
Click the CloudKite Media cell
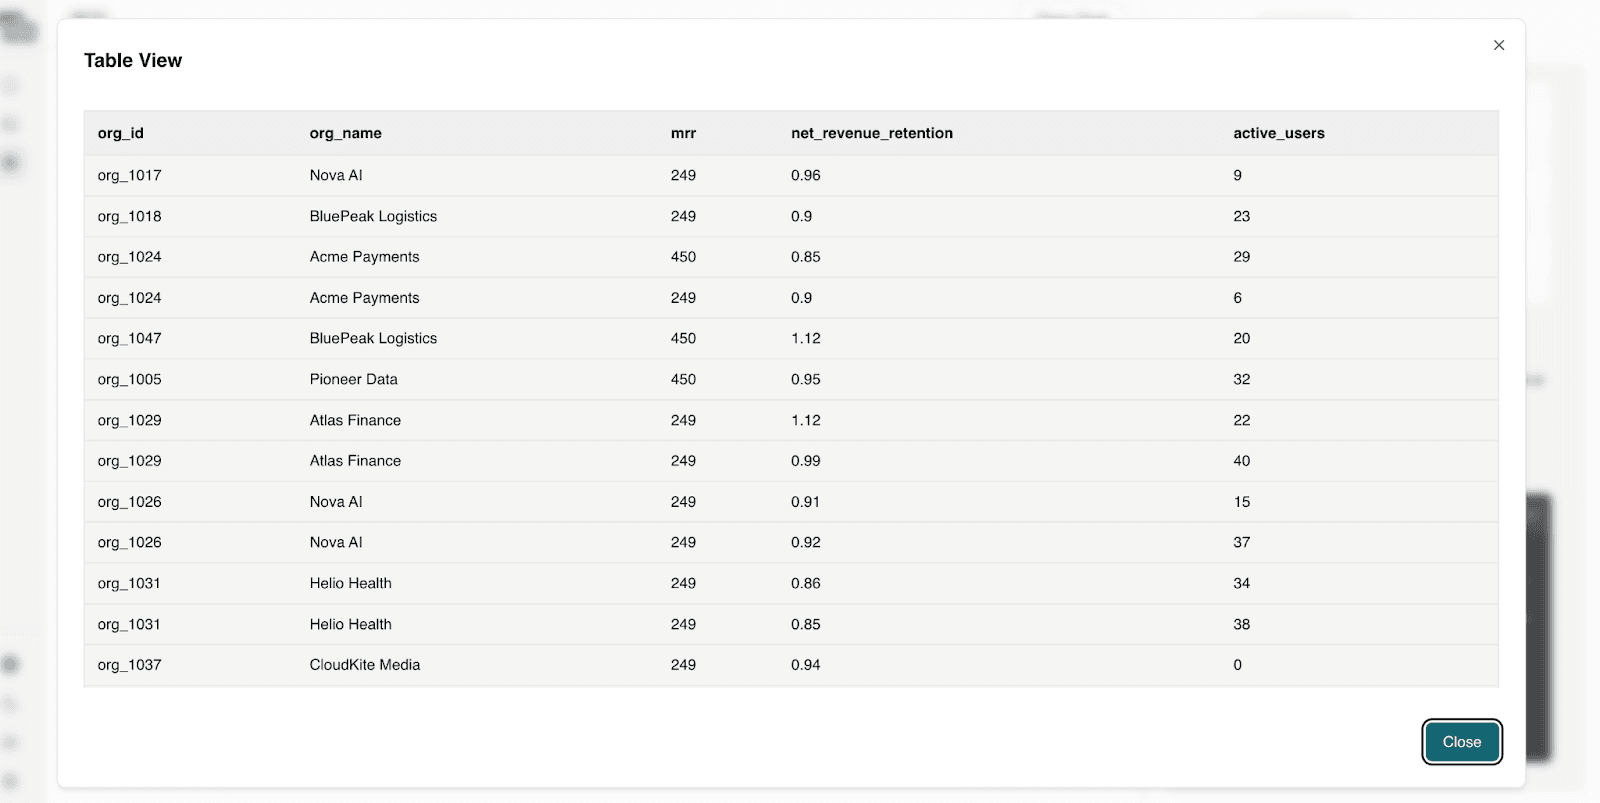365,665
